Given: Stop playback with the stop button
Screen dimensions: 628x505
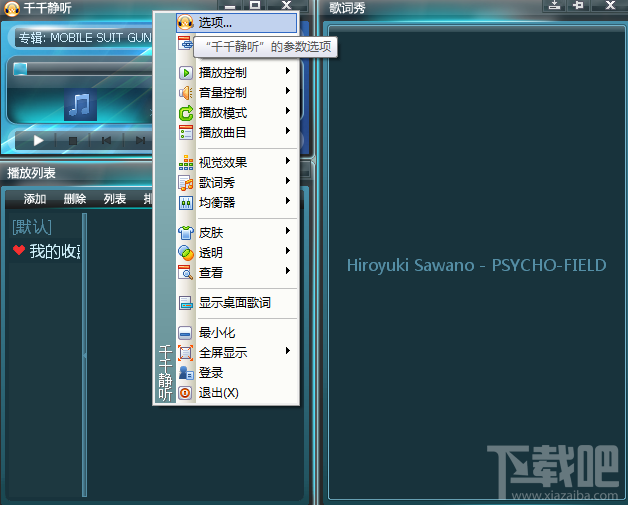Looking at the screenshot, I should coord(72,141).
